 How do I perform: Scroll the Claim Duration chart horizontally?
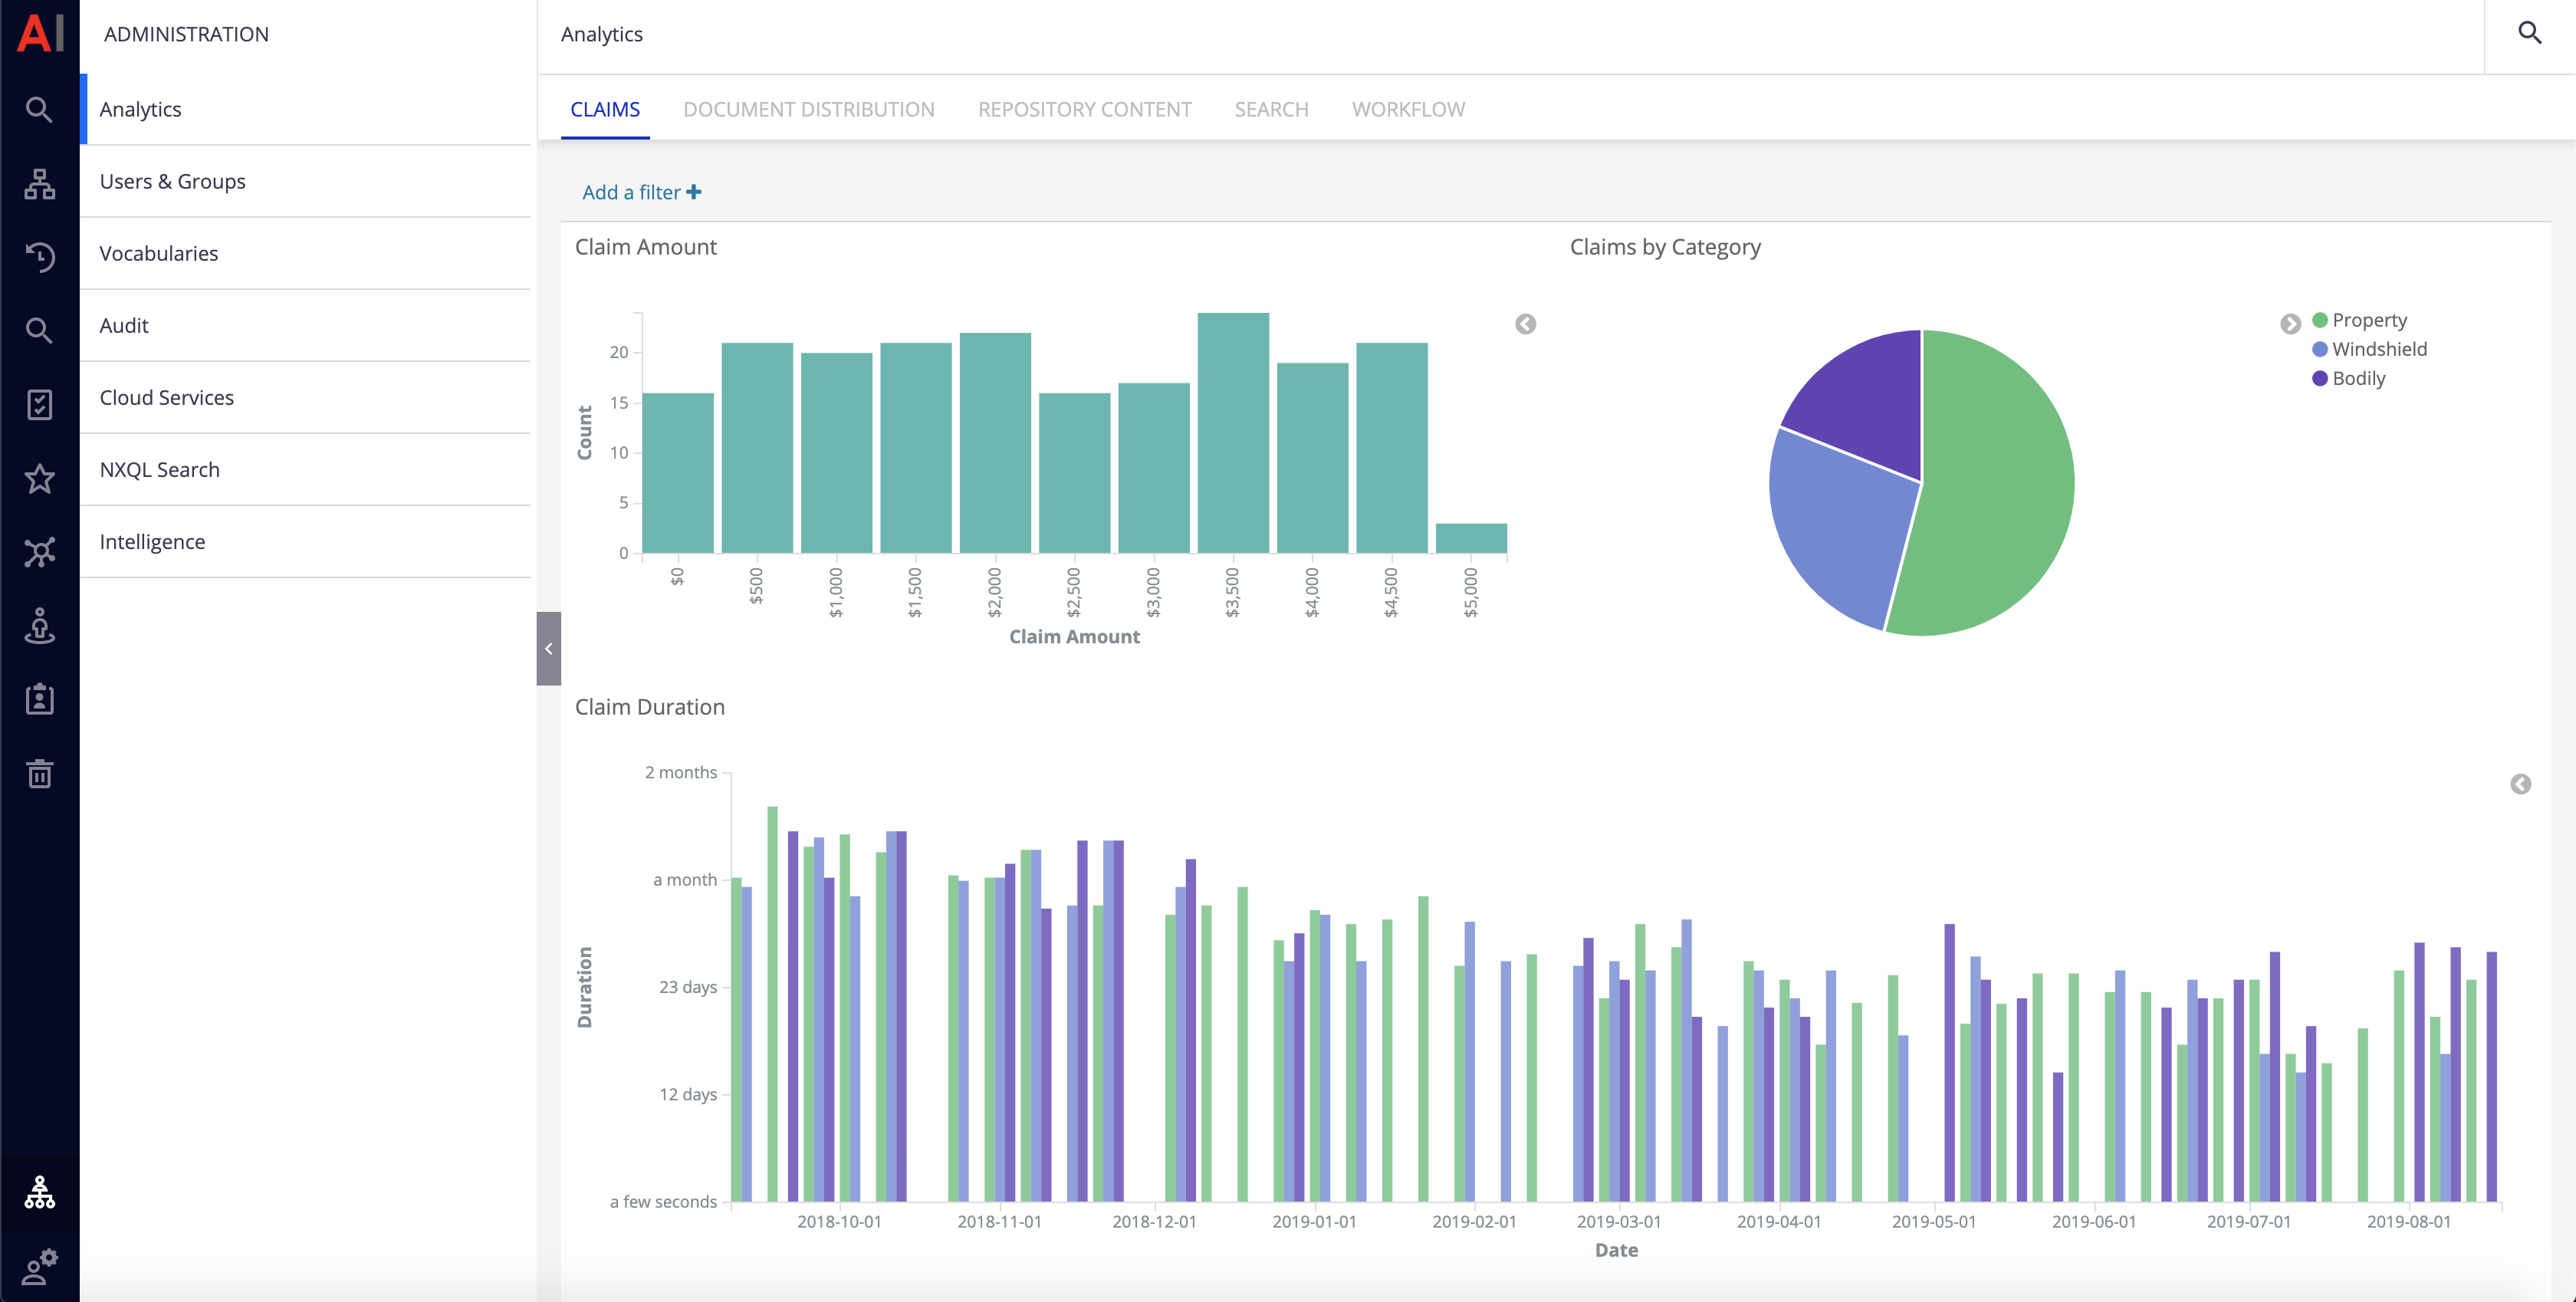point(2522,784)
